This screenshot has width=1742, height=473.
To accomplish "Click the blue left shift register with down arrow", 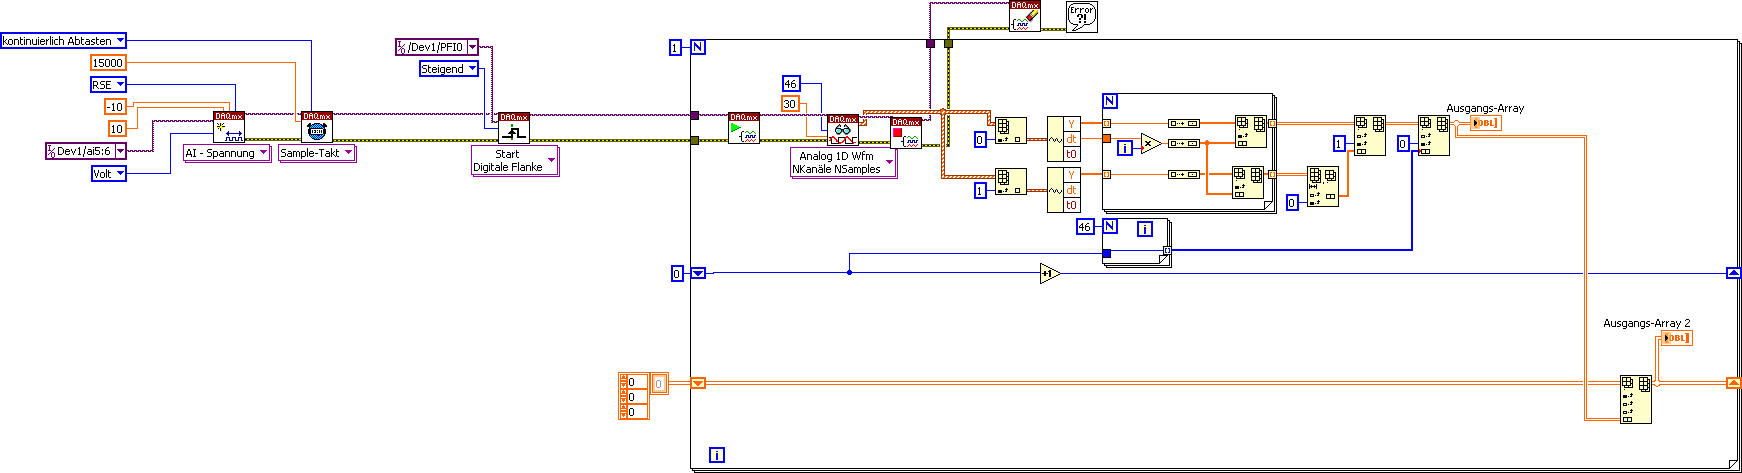I will tap(698, 273).
